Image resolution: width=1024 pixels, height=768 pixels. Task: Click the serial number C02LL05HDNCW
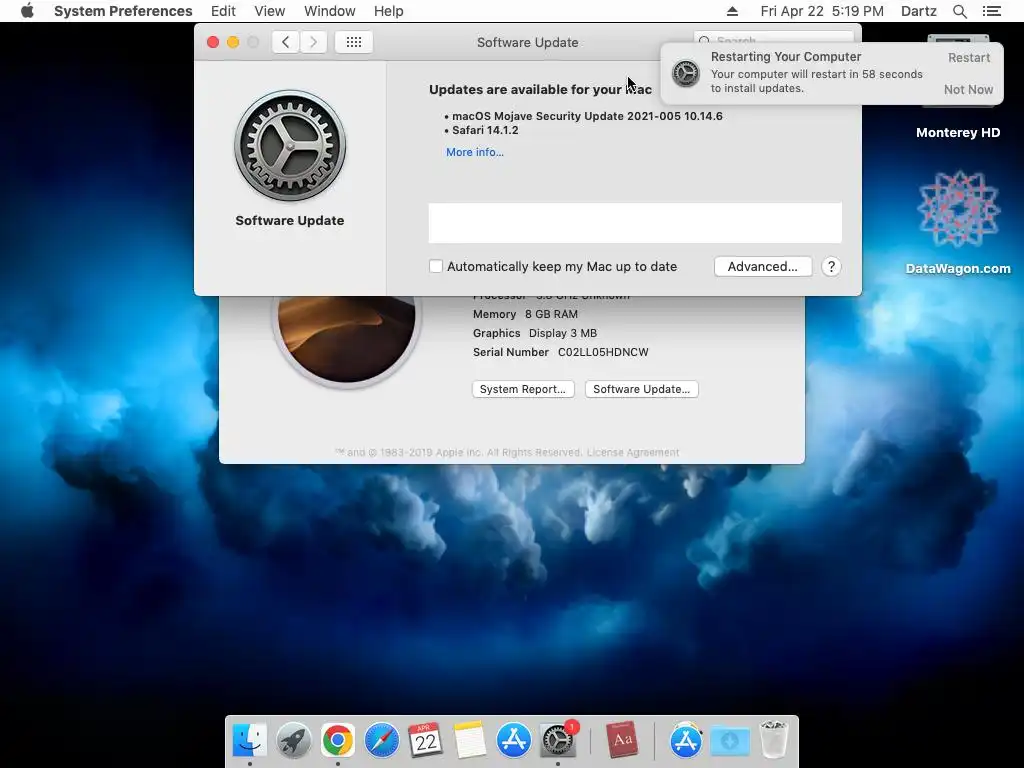pos(603,352)
